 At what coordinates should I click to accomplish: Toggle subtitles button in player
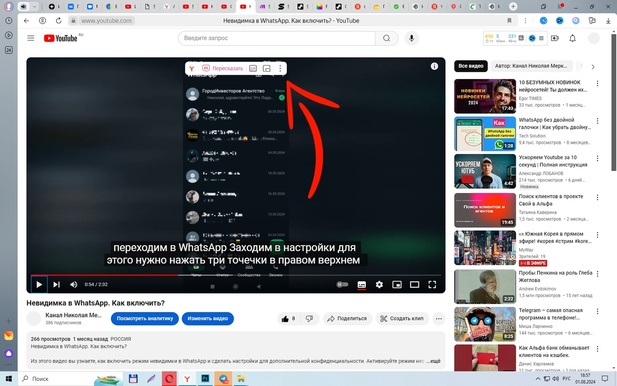click(x=361, y=284)
